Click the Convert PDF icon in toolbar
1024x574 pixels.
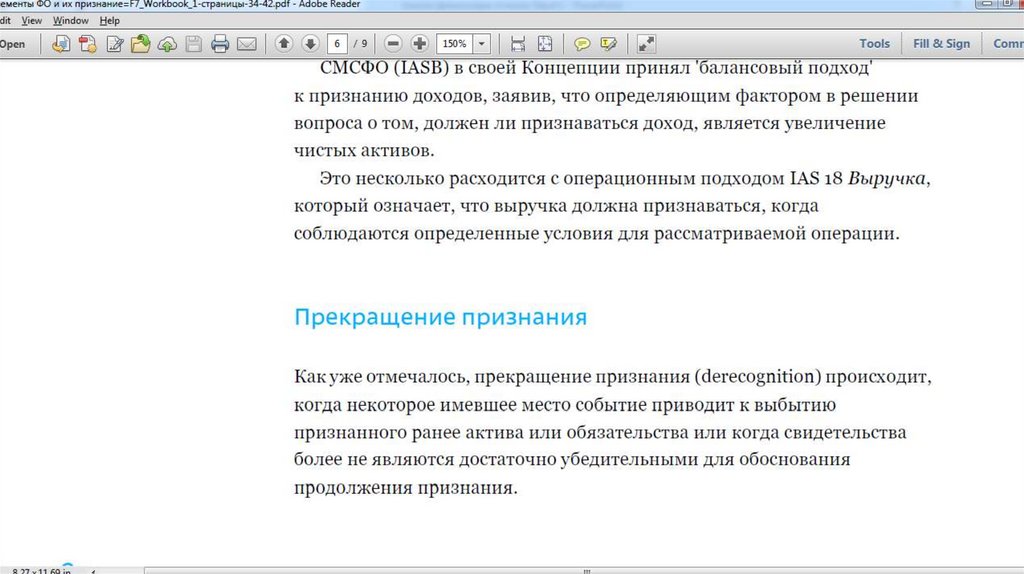[88, 44]
